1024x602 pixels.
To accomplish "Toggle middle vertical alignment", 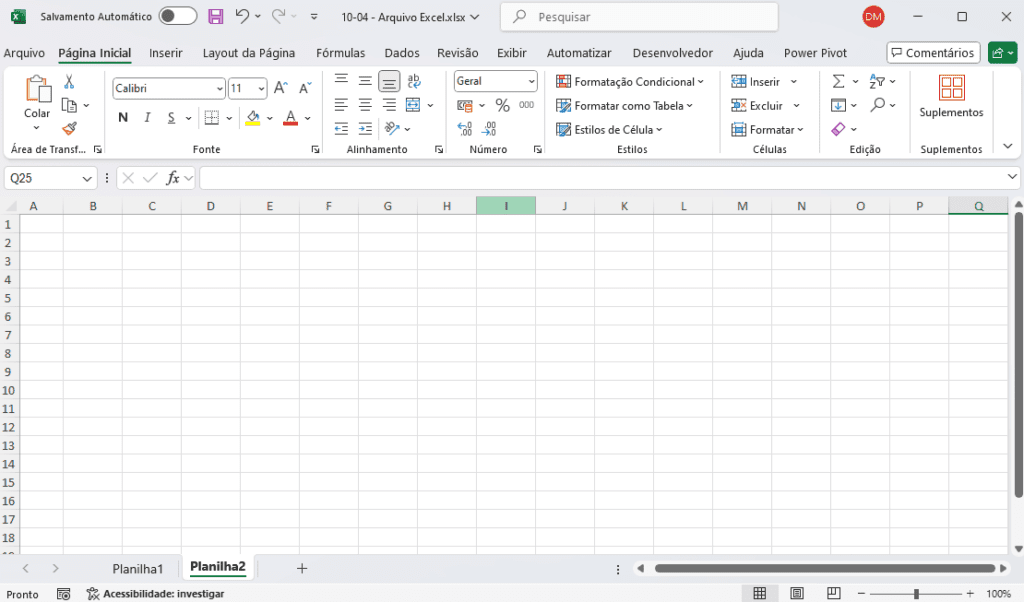I will pos(365,80).
